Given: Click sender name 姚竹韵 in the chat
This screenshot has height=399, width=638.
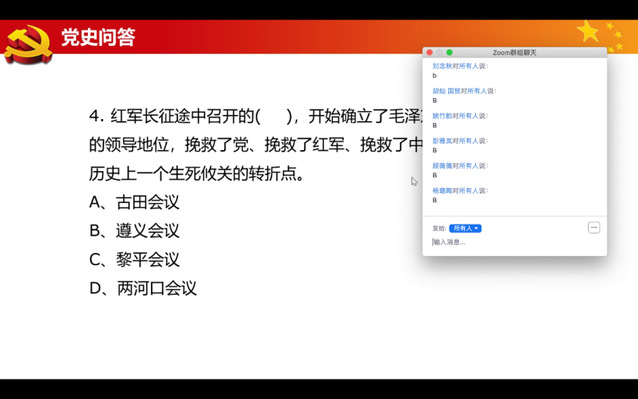Looking at the screenshot, I should tap(442, 116).
